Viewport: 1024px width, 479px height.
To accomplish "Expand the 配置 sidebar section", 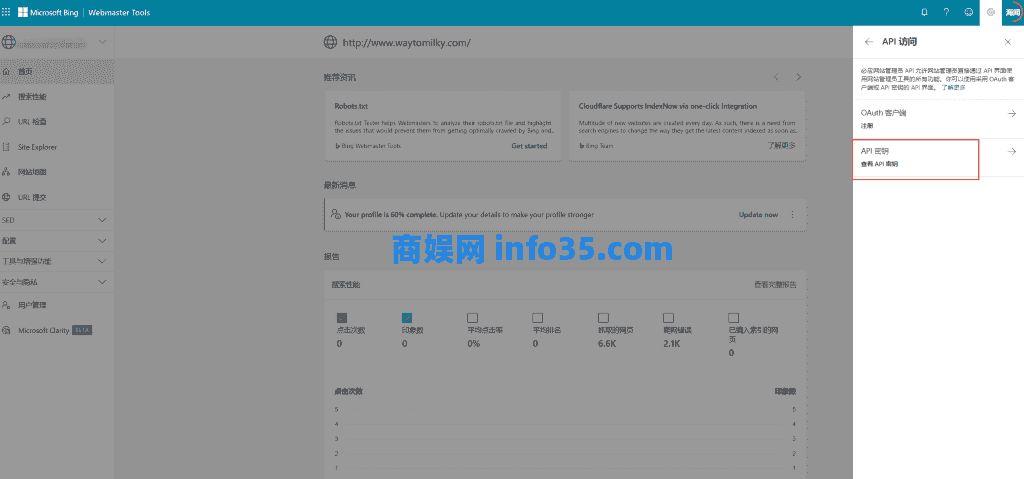I will click(103, 241).
